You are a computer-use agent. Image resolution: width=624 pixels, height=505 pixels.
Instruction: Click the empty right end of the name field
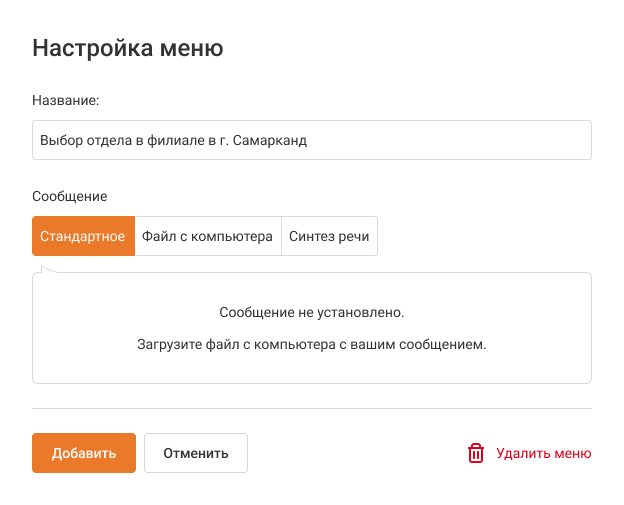(500, 140)
